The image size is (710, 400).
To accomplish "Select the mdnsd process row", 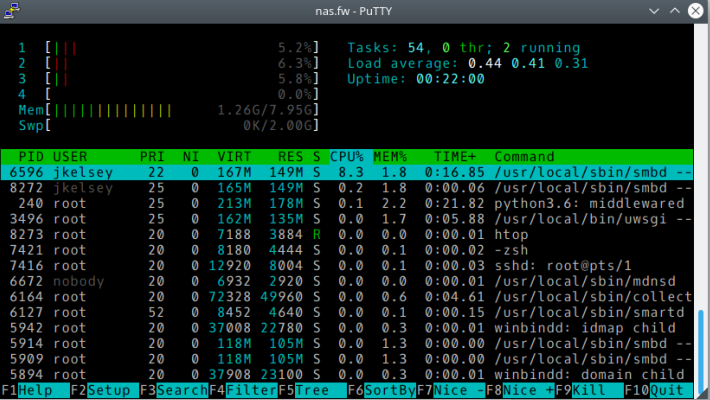I will pyautogui.click(x=347, y=281).
